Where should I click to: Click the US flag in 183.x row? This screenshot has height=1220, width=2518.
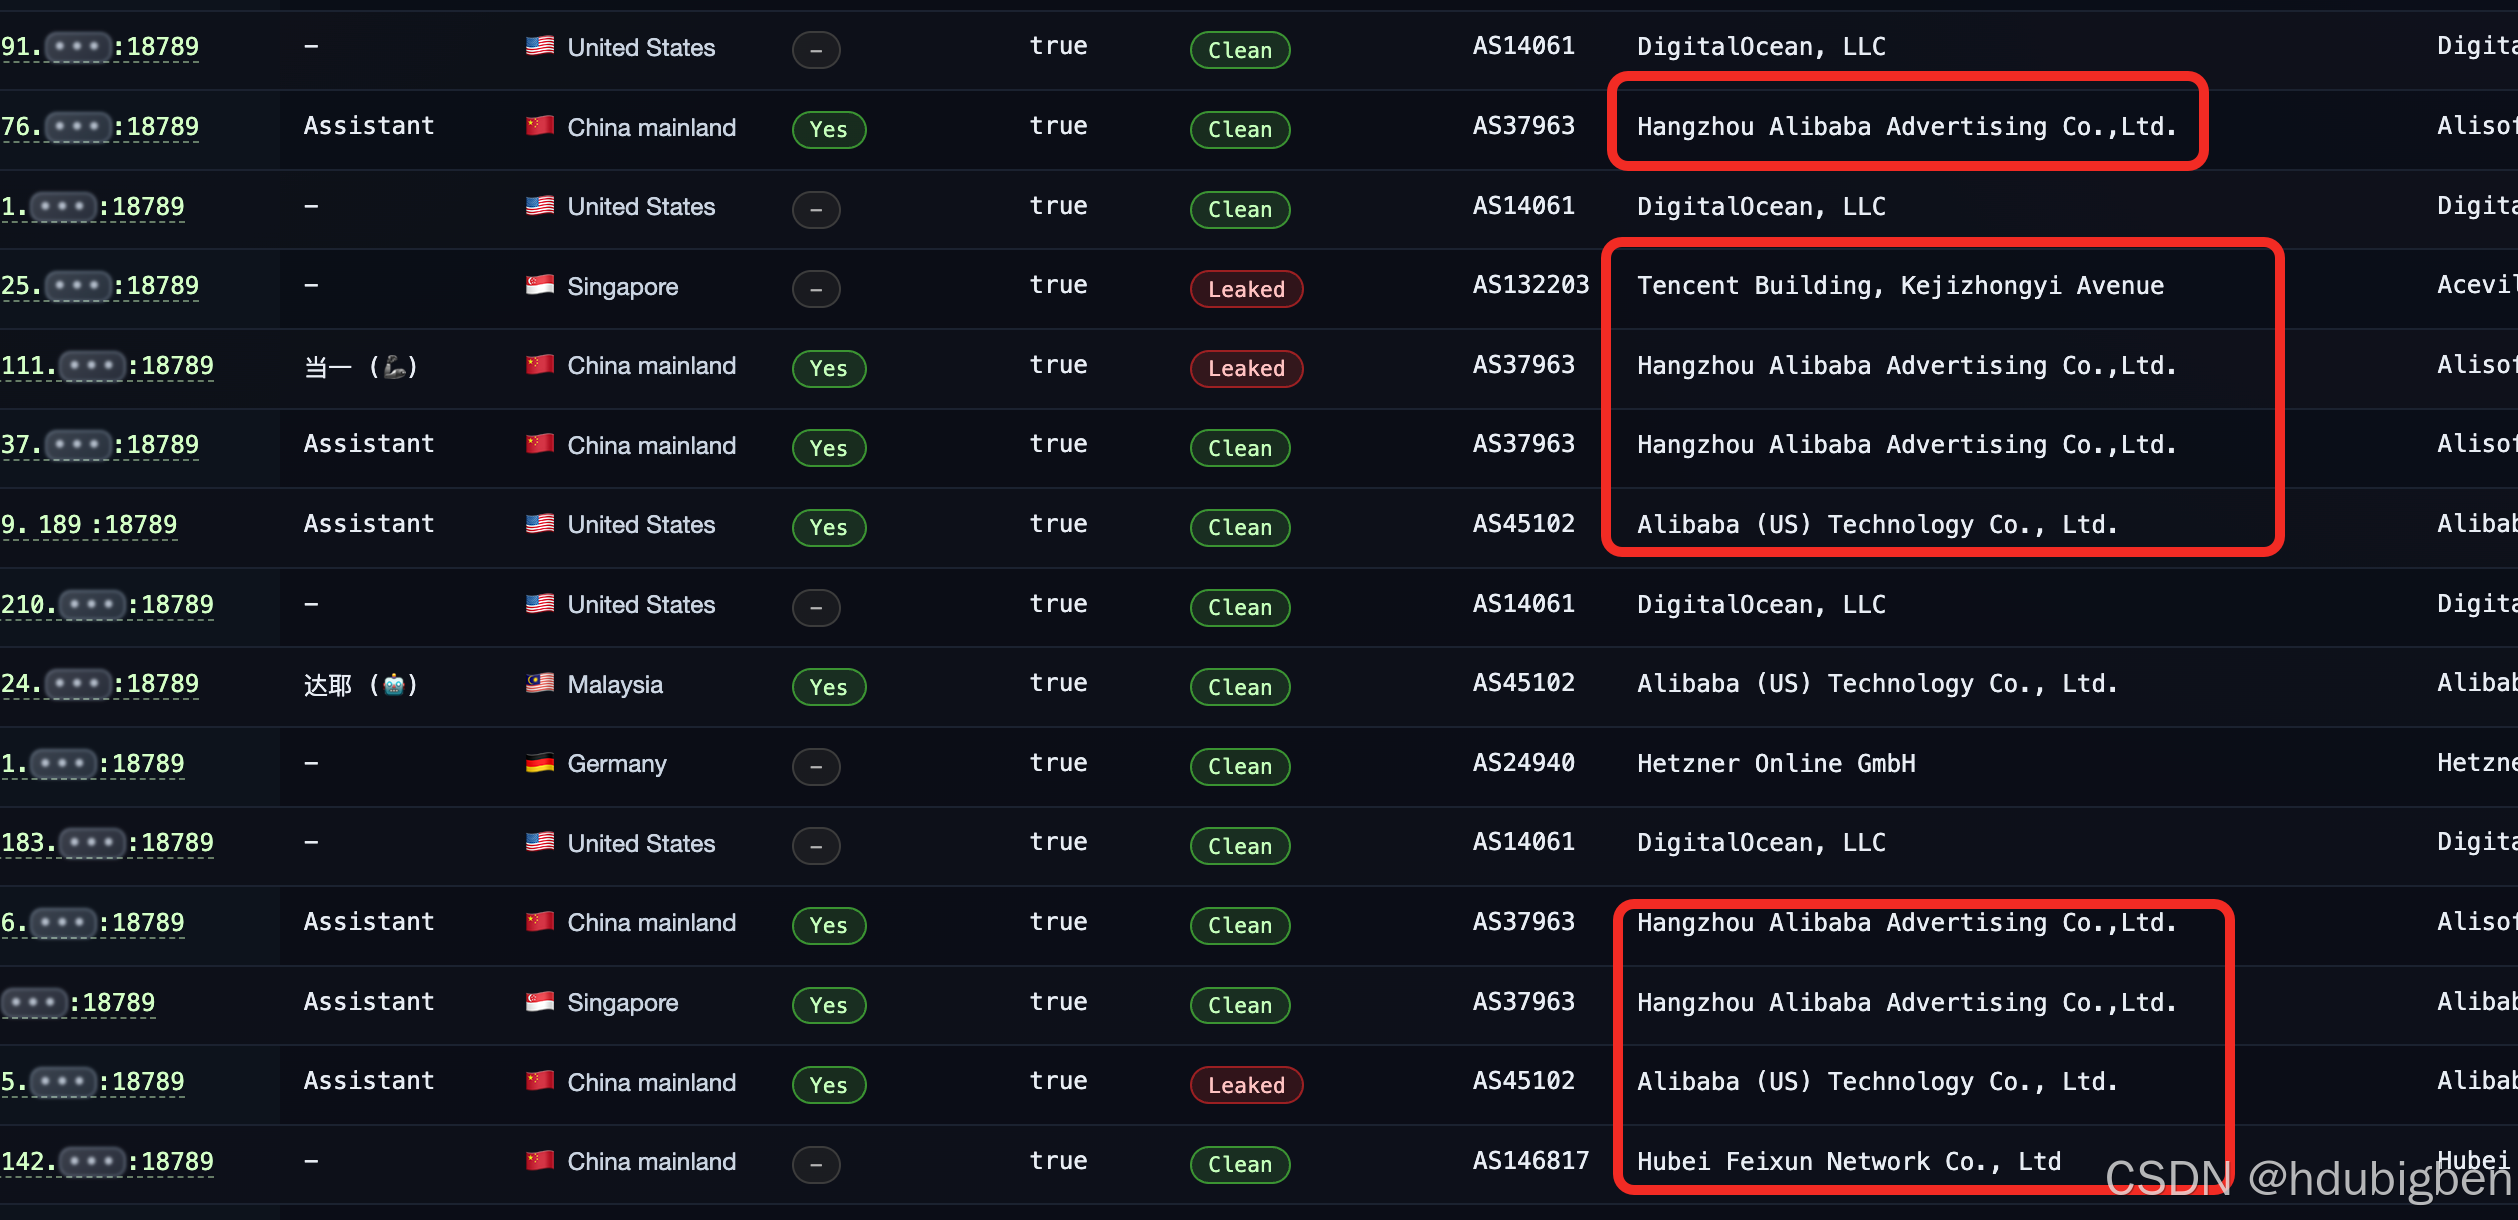coord(540,843)
